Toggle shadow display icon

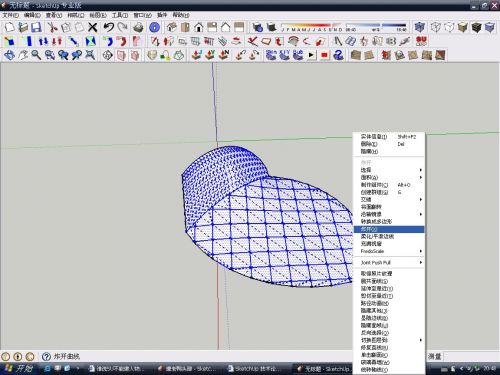271,27
